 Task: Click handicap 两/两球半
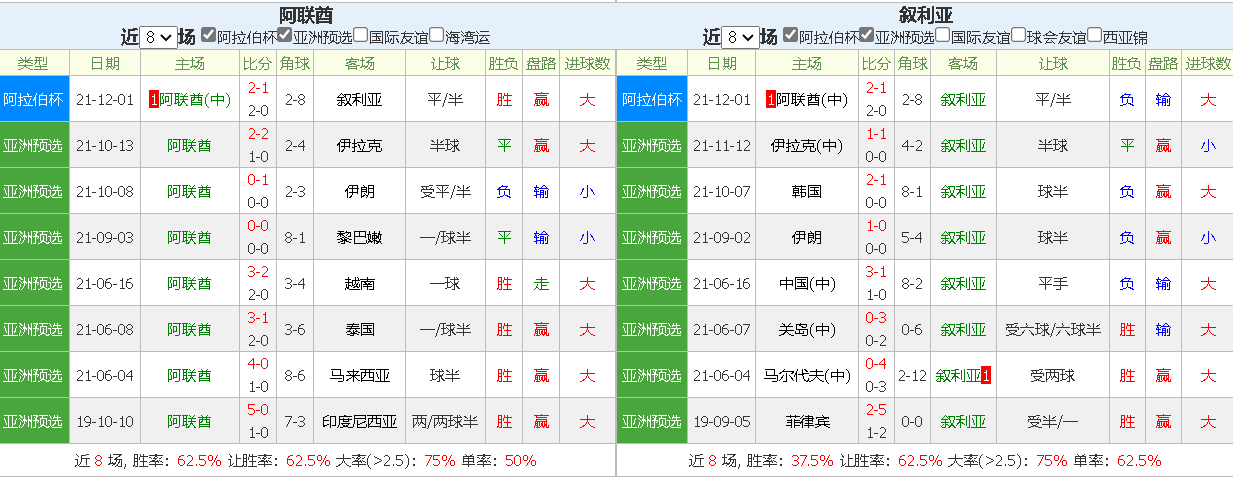coord(444,422)
